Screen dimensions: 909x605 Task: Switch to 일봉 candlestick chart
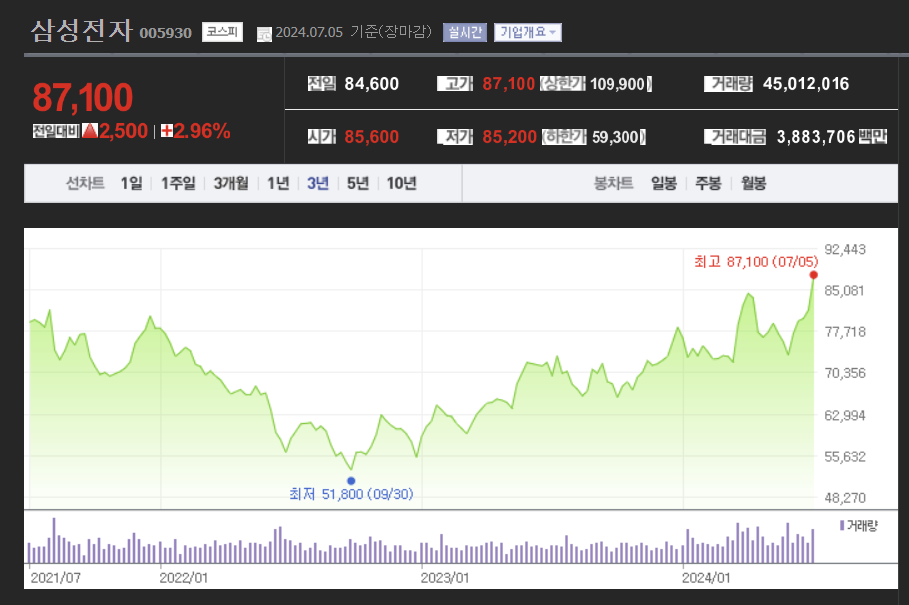664,183
